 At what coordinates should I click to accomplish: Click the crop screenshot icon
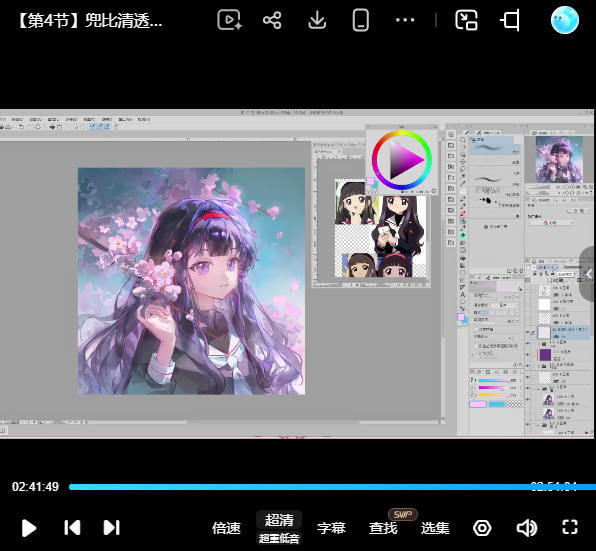[510, 20]
